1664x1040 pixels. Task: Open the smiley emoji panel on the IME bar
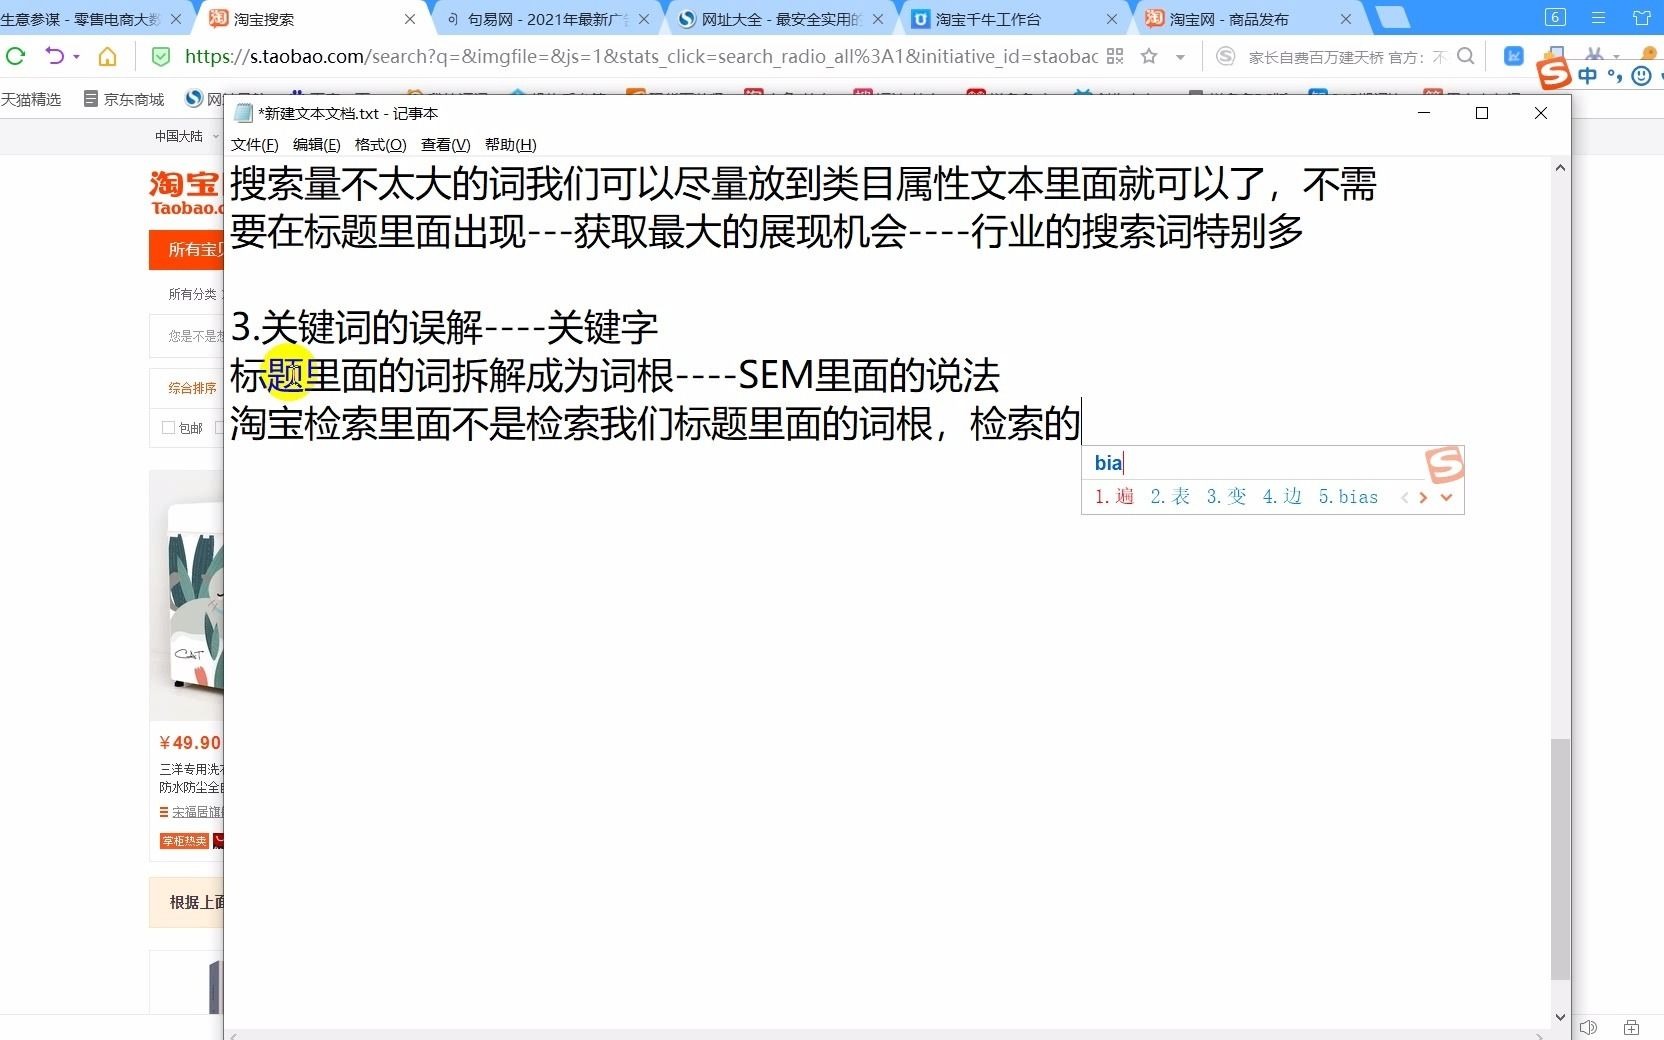point(1640,75)
